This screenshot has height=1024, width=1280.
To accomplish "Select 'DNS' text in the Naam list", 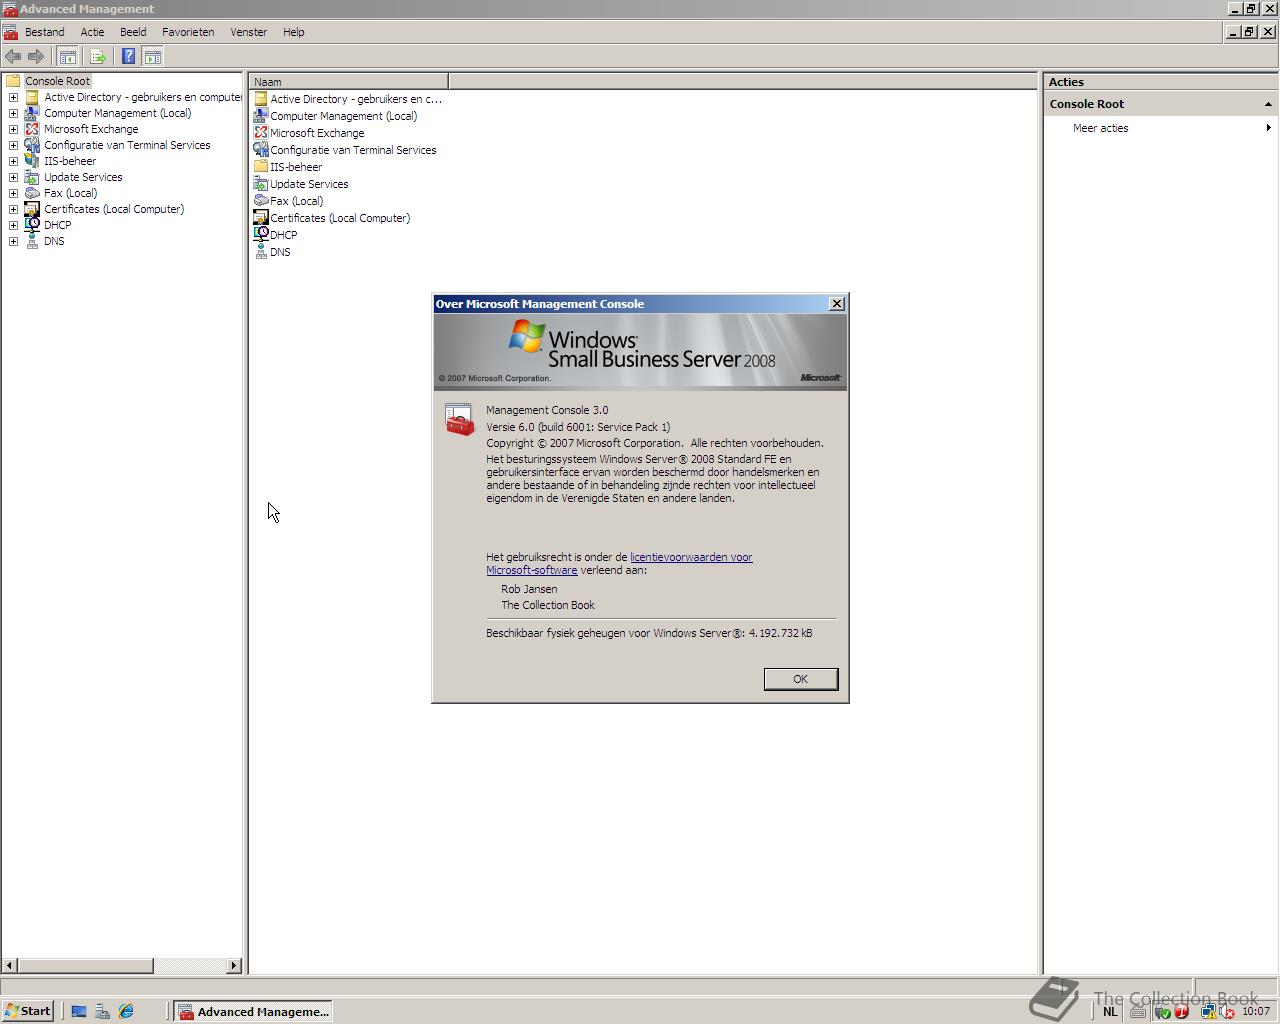I will tap(280, 252).
